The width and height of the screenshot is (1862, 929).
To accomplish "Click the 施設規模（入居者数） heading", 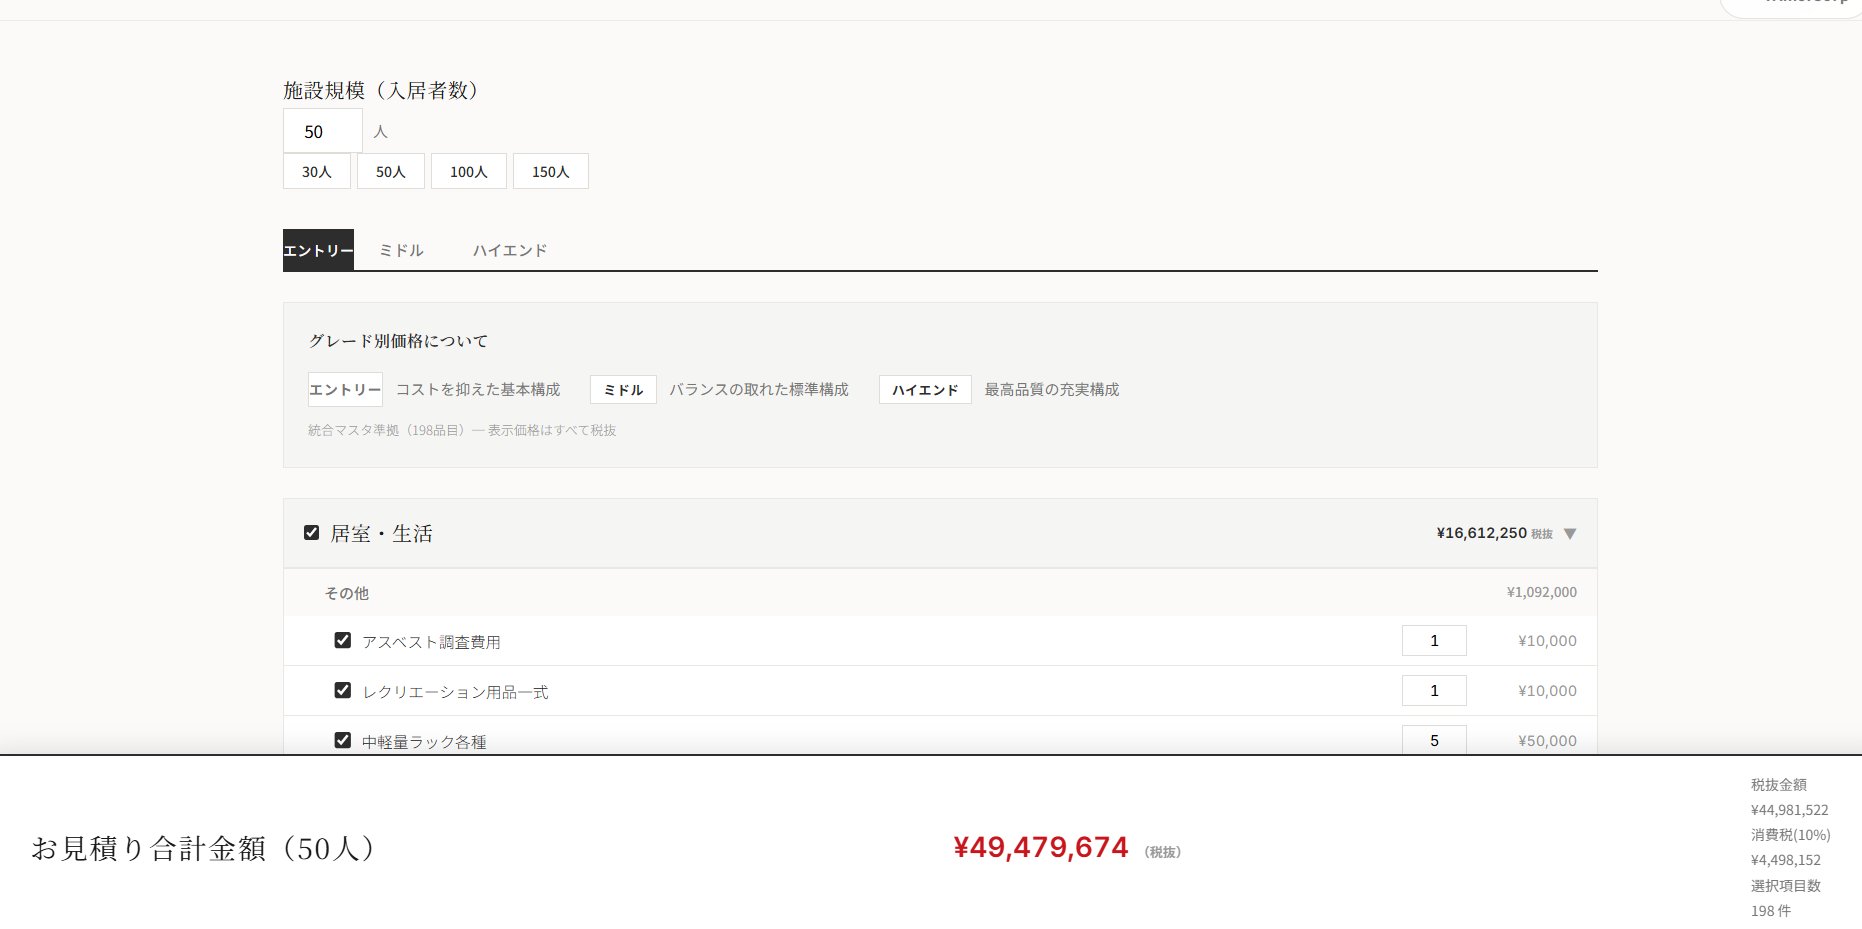I will [381, 90].
